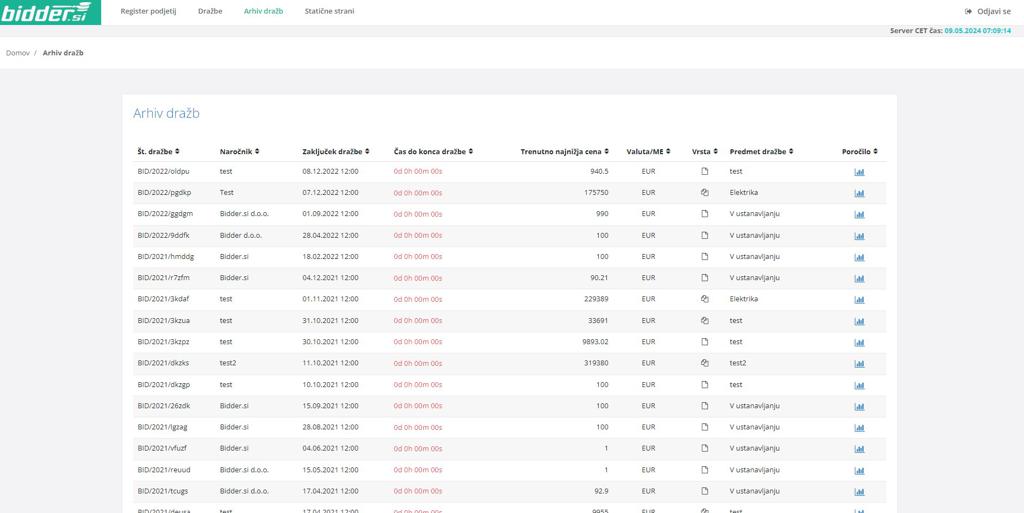This screenshot has width=1024, height=513.
Task: Click the closing date 31.10.2021 12:00
Action: click(x=330, y=320)
